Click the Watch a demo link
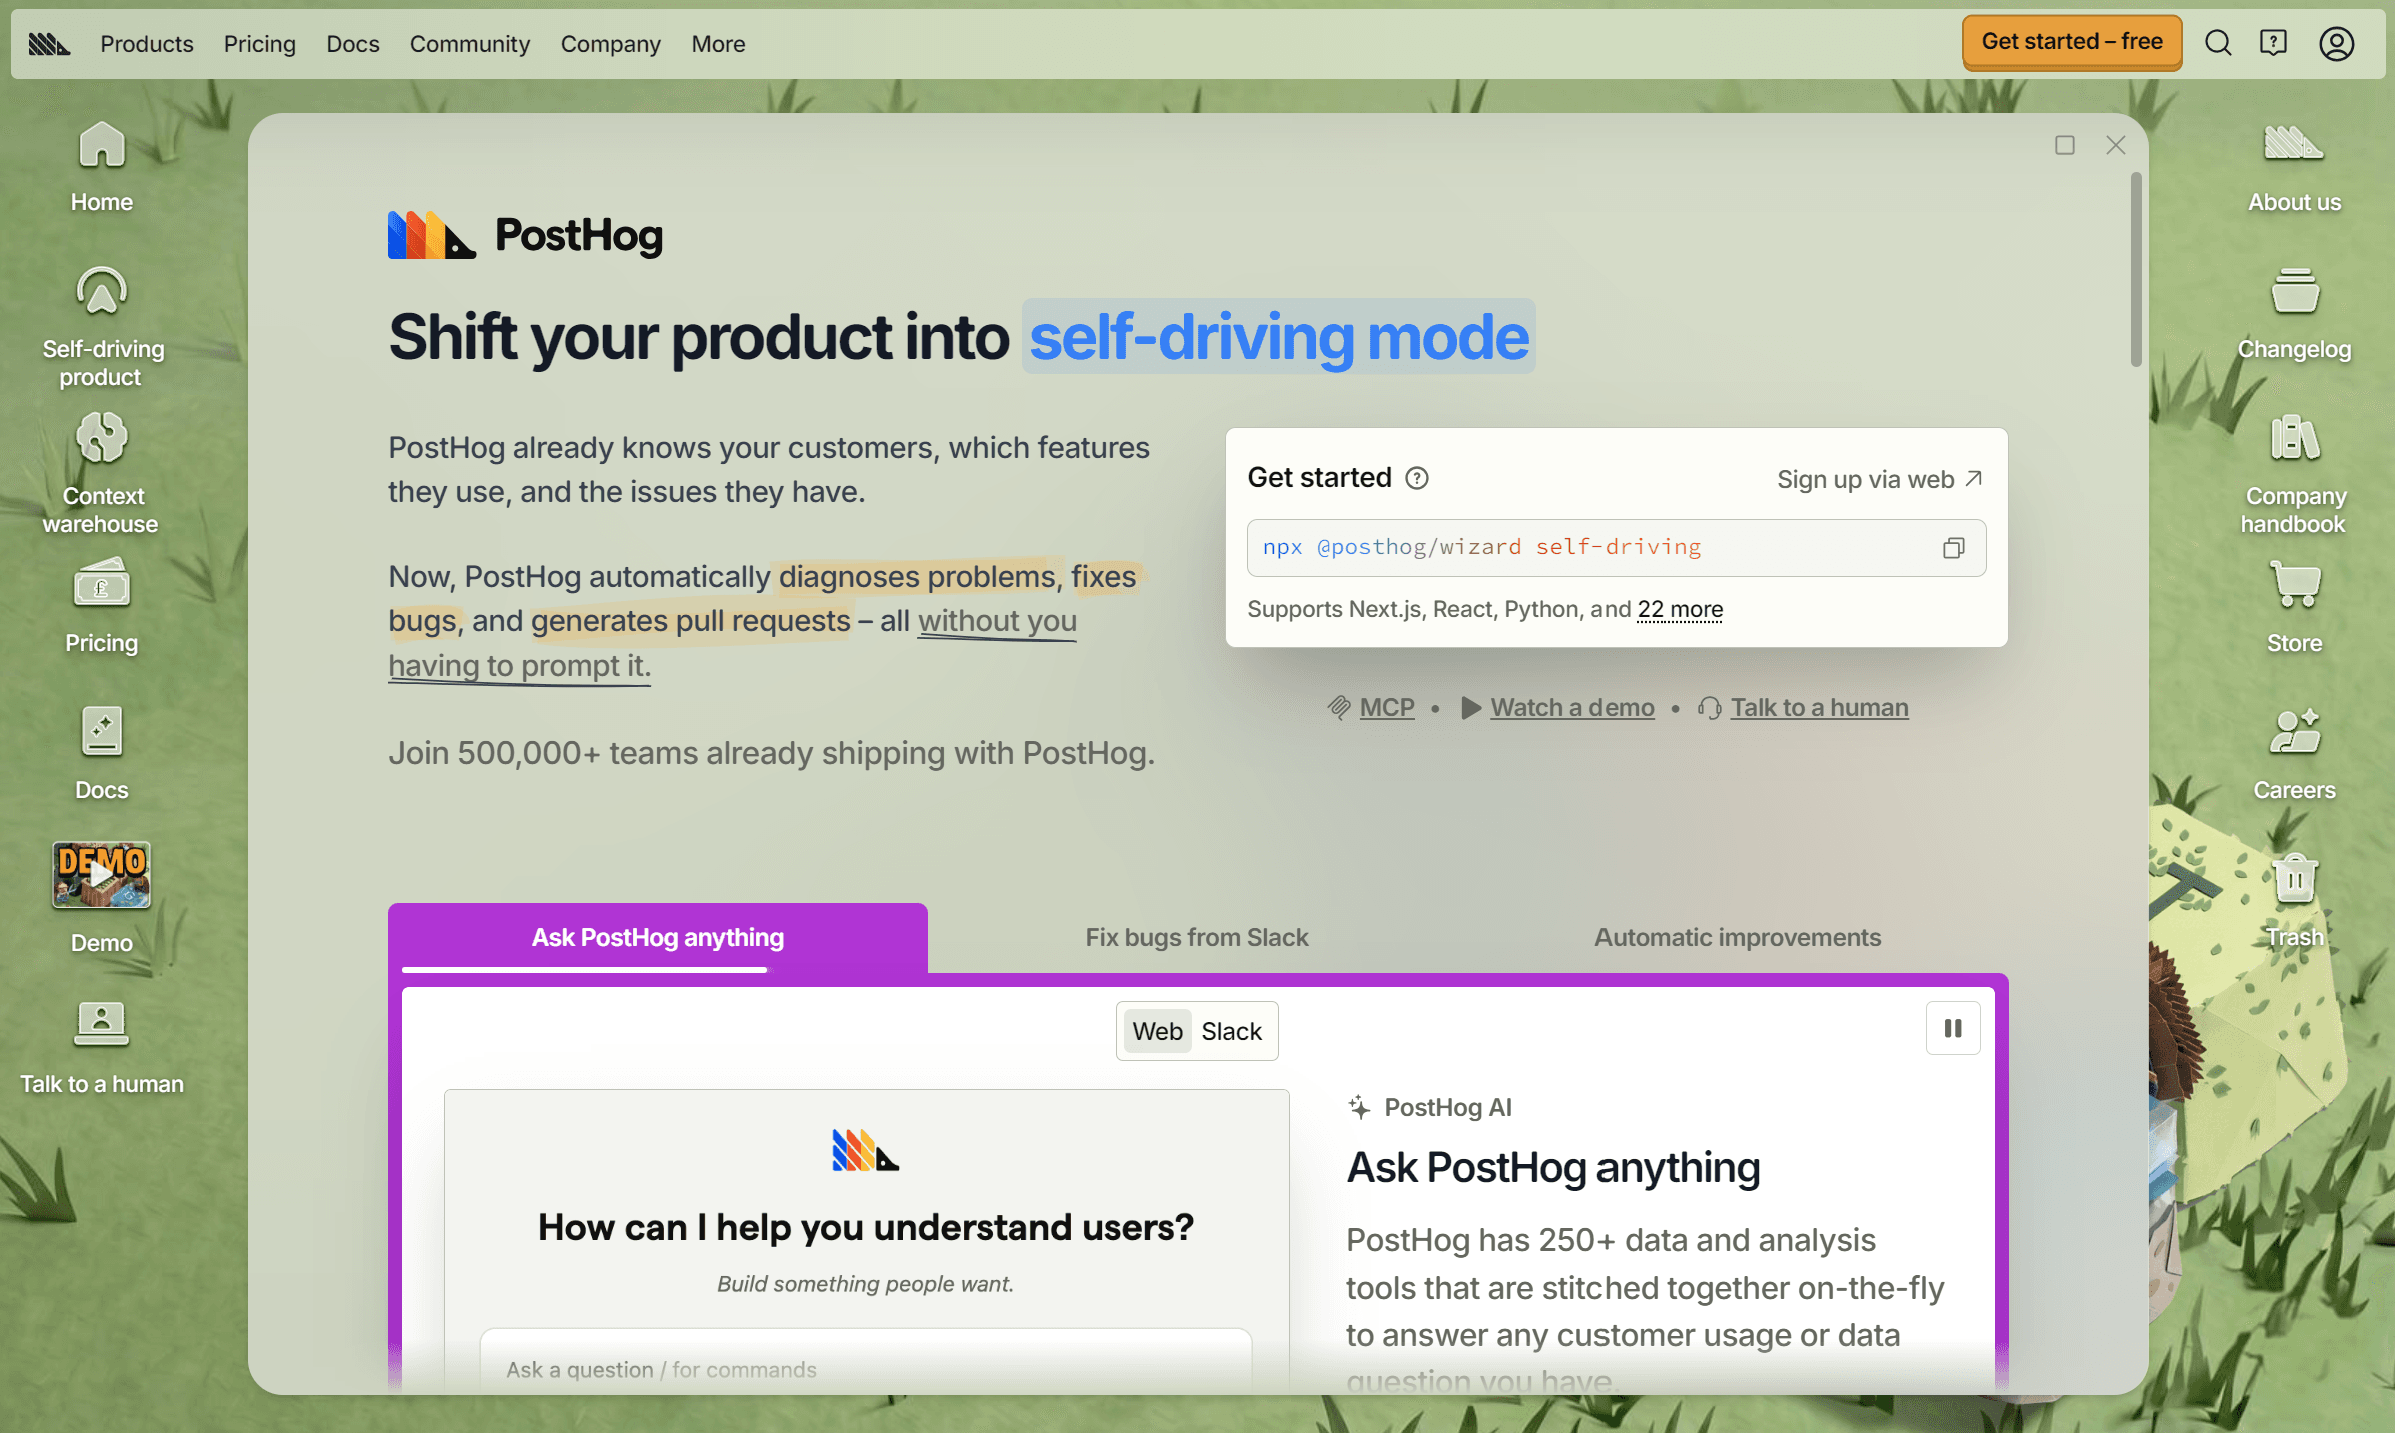This screenshot has width=2395, height=1433. [1572, 707]
